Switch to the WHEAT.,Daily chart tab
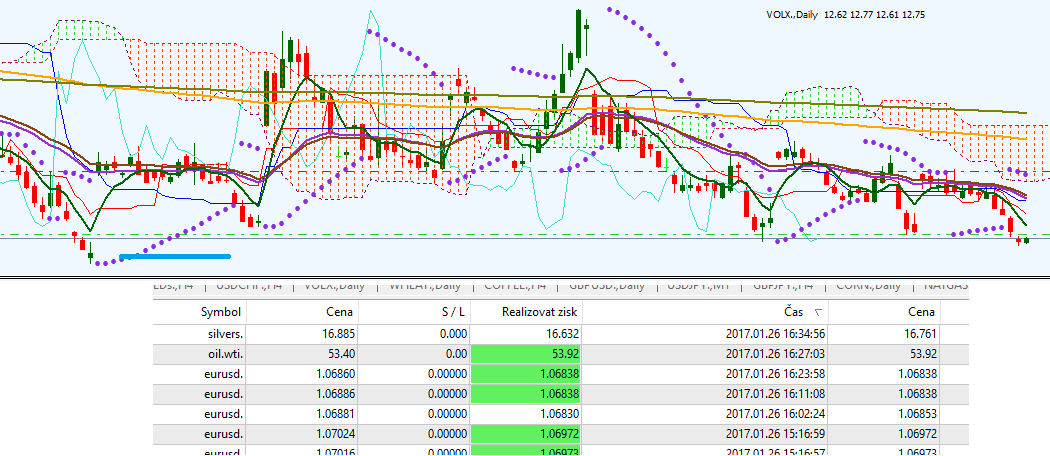The height and width of the screenshot is (456, 1050). pyautogui.click(x=425, y=285)
